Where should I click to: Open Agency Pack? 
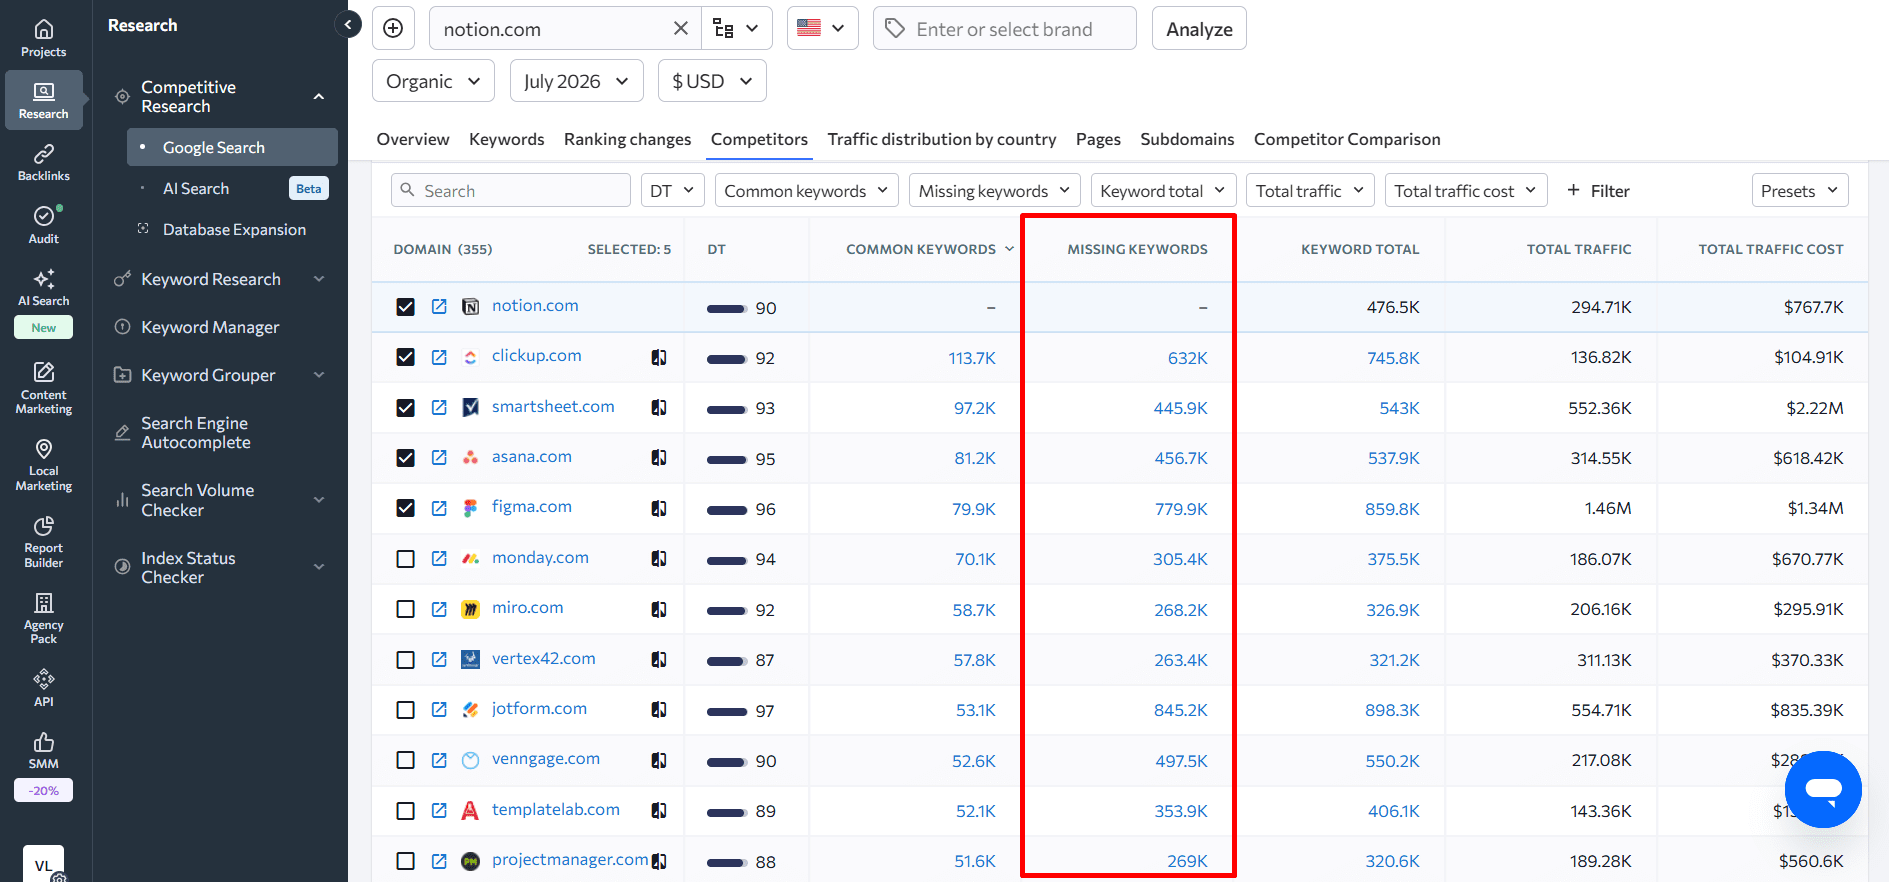(x=43, y=618)
